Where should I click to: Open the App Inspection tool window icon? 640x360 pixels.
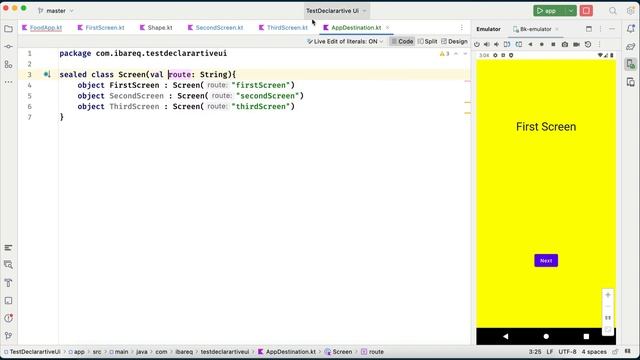8,265
